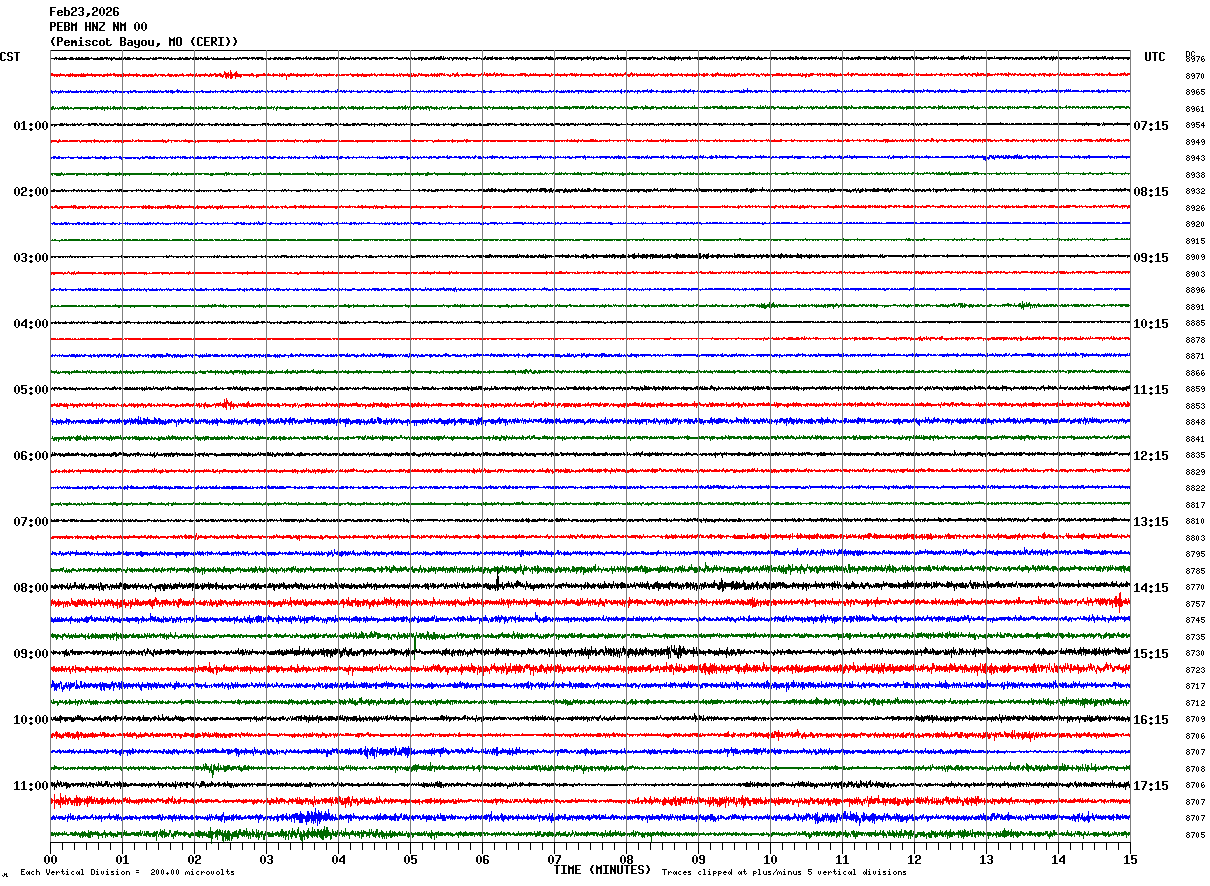Screen dimensions: 1210x886
Task: Click the "UTC" timezone label
Action: coord(1155,57)
